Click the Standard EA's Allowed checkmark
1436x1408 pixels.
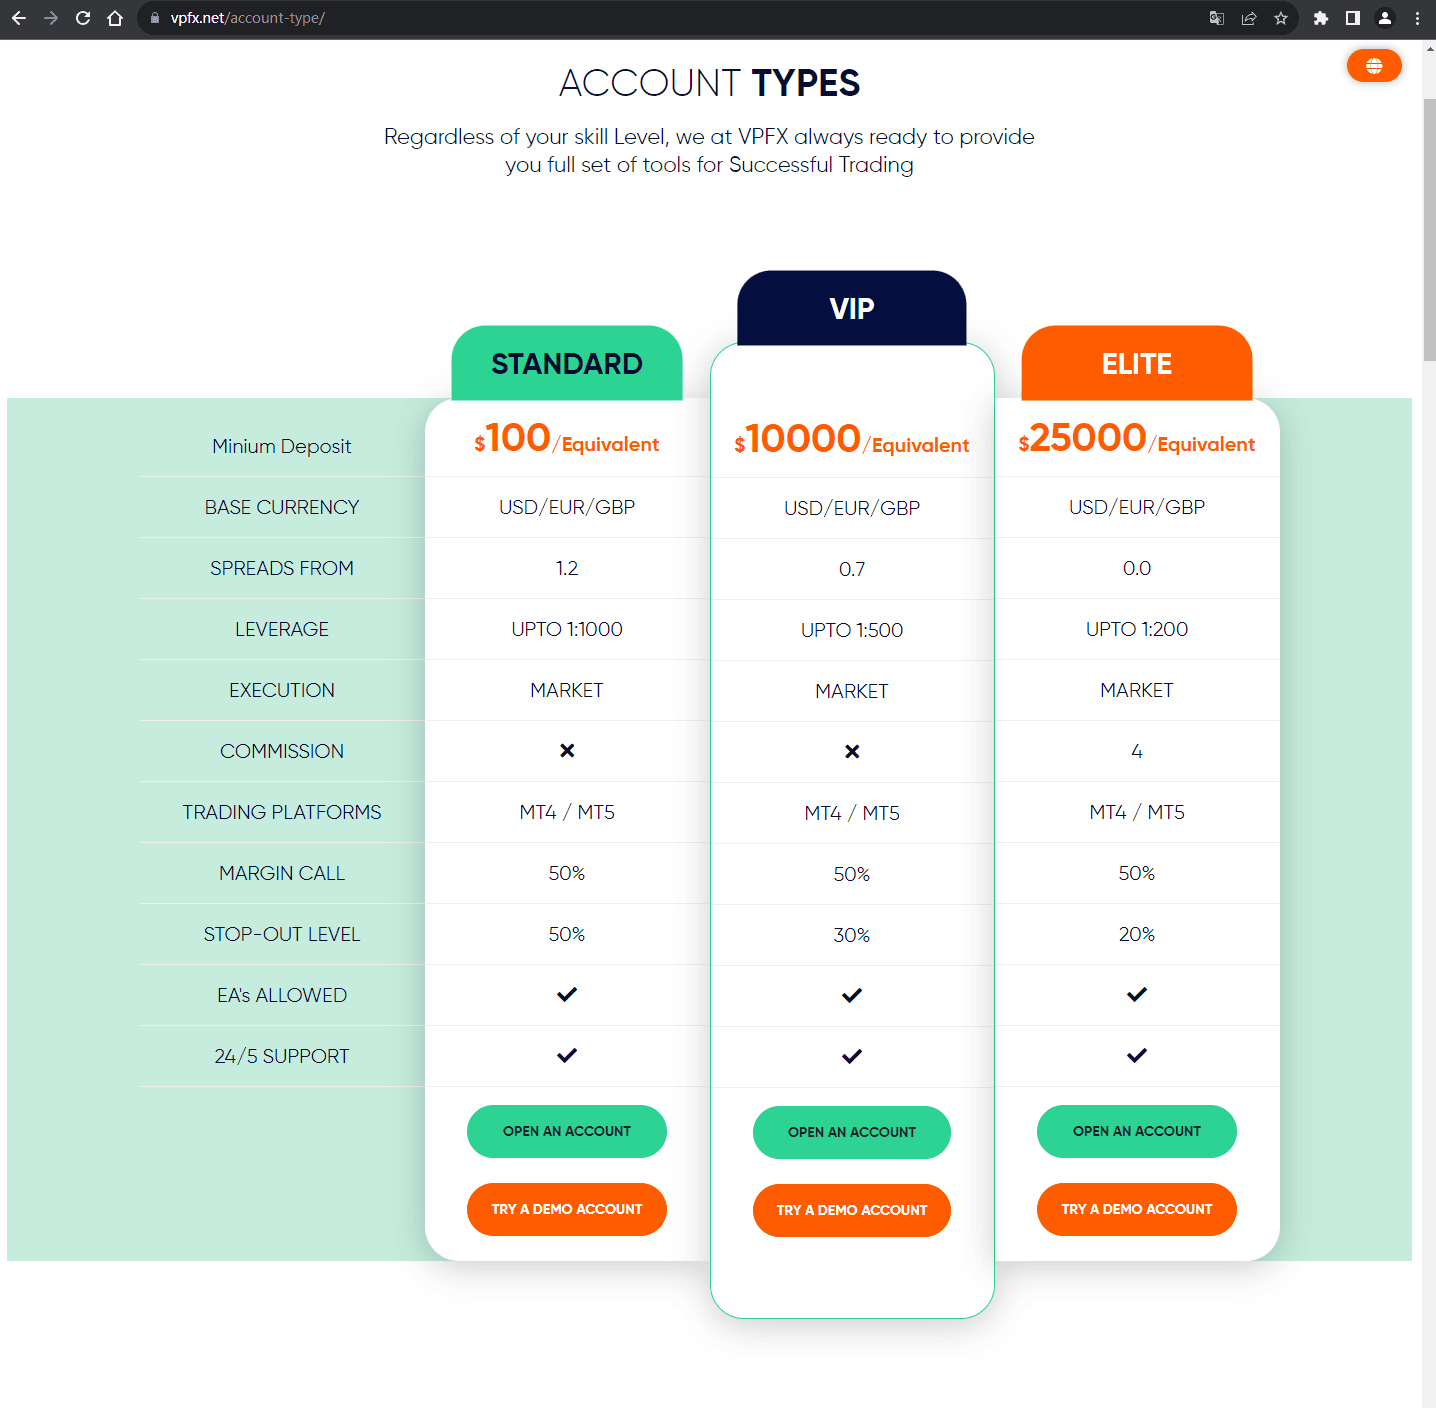567,994
